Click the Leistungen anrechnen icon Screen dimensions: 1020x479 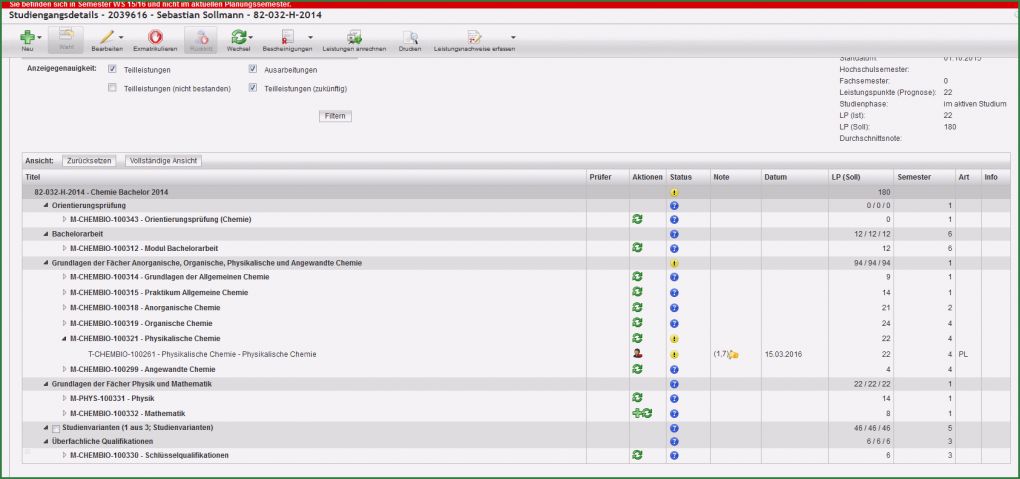[354, 37]
